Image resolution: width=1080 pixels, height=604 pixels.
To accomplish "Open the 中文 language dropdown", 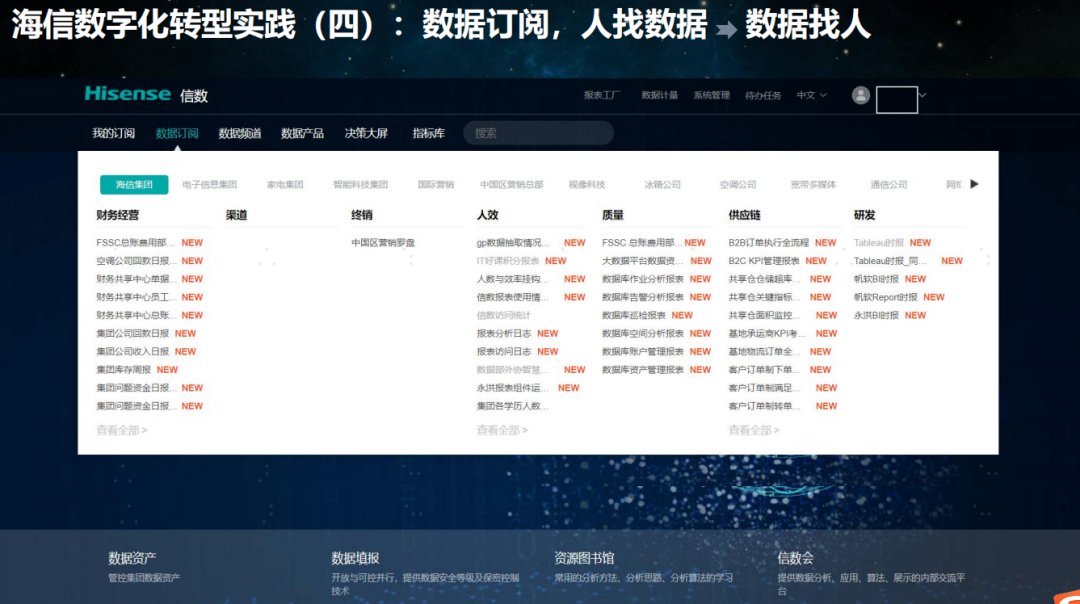I will click(811, 95).
